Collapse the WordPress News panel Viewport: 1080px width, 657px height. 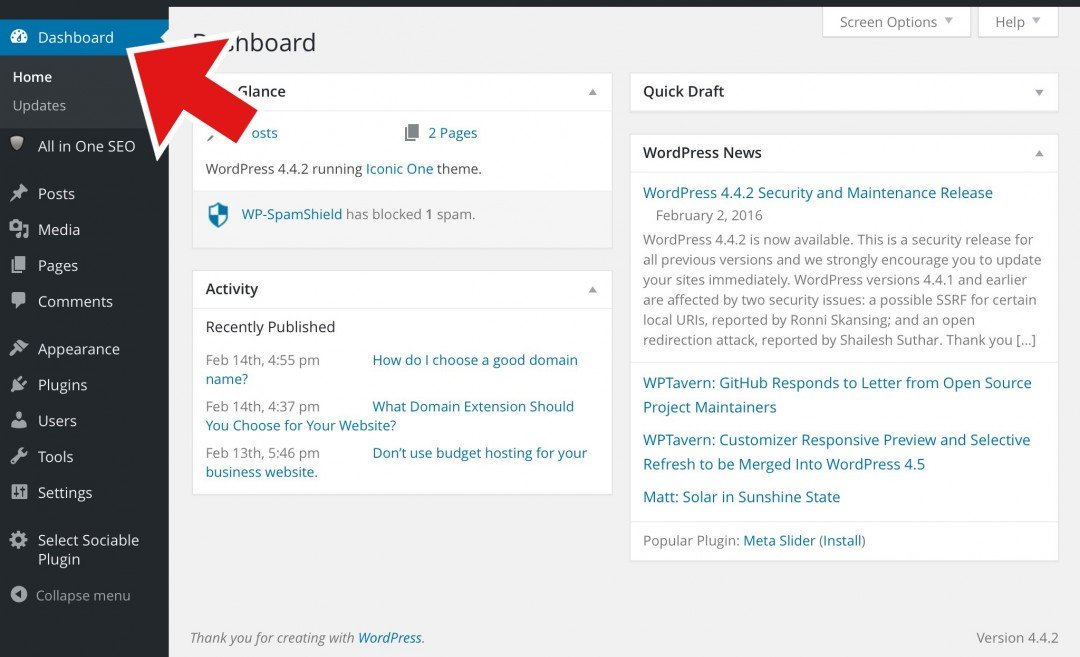tap(1039, 153)
